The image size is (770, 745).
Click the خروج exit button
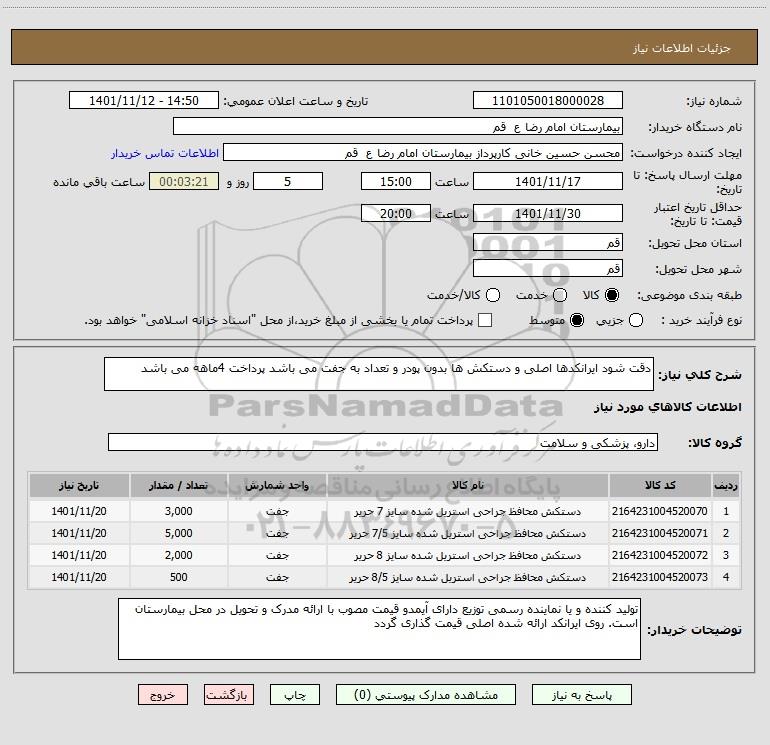click(163, 695)
